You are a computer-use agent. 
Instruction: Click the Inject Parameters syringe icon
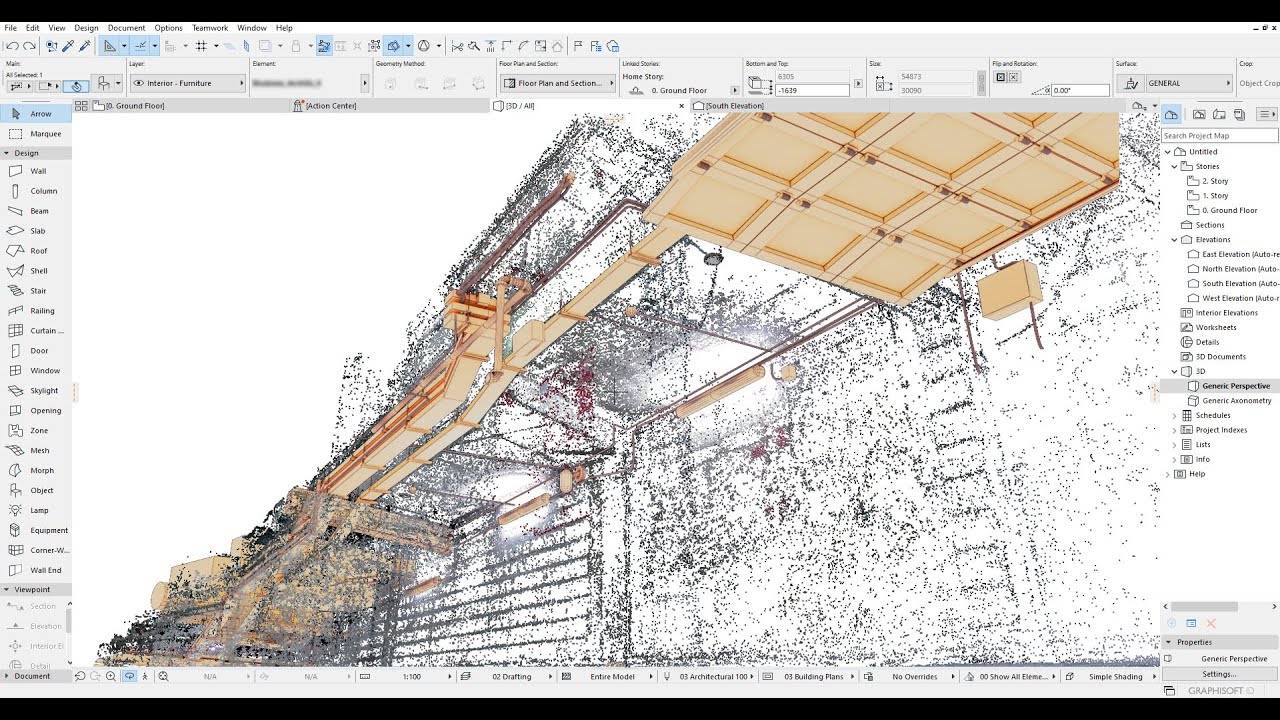(85, 46)
